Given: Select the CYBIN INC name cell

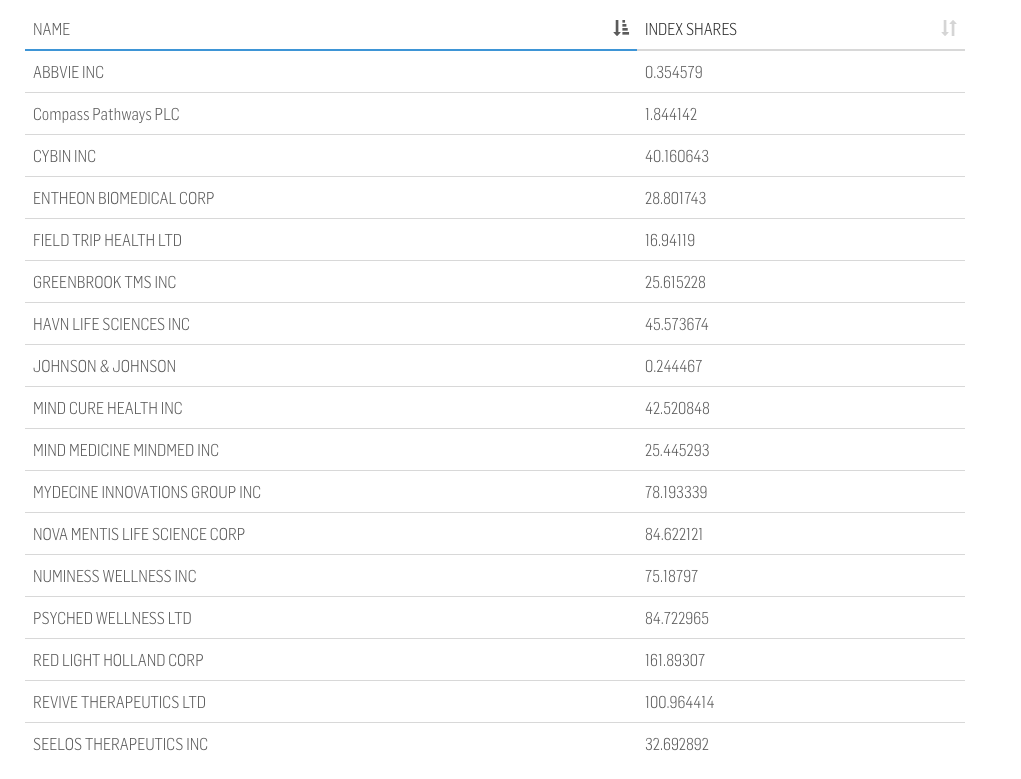Looking at the screenshot, I should tap(64, 156).
